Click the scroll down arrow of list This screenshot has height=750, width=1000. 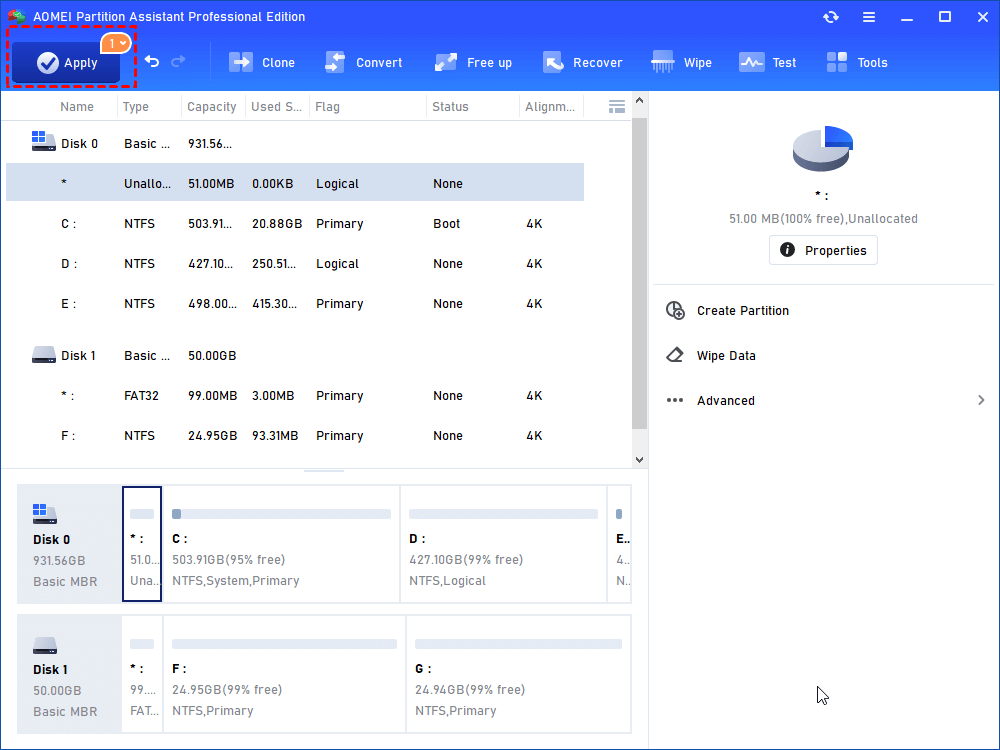click(x=640, y=459)
